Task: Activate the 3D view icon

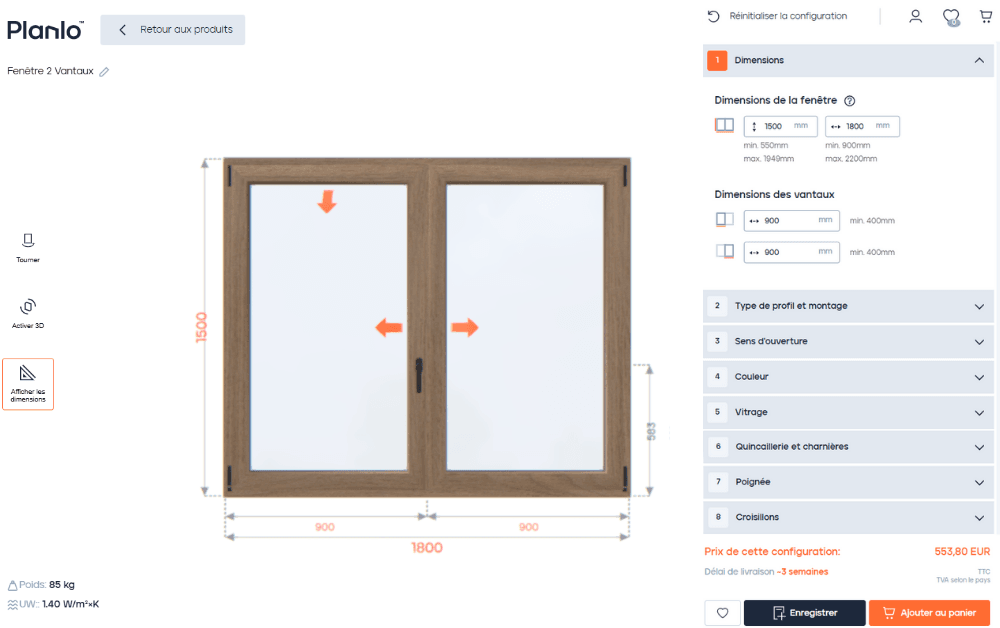Action: coord(28,306)
